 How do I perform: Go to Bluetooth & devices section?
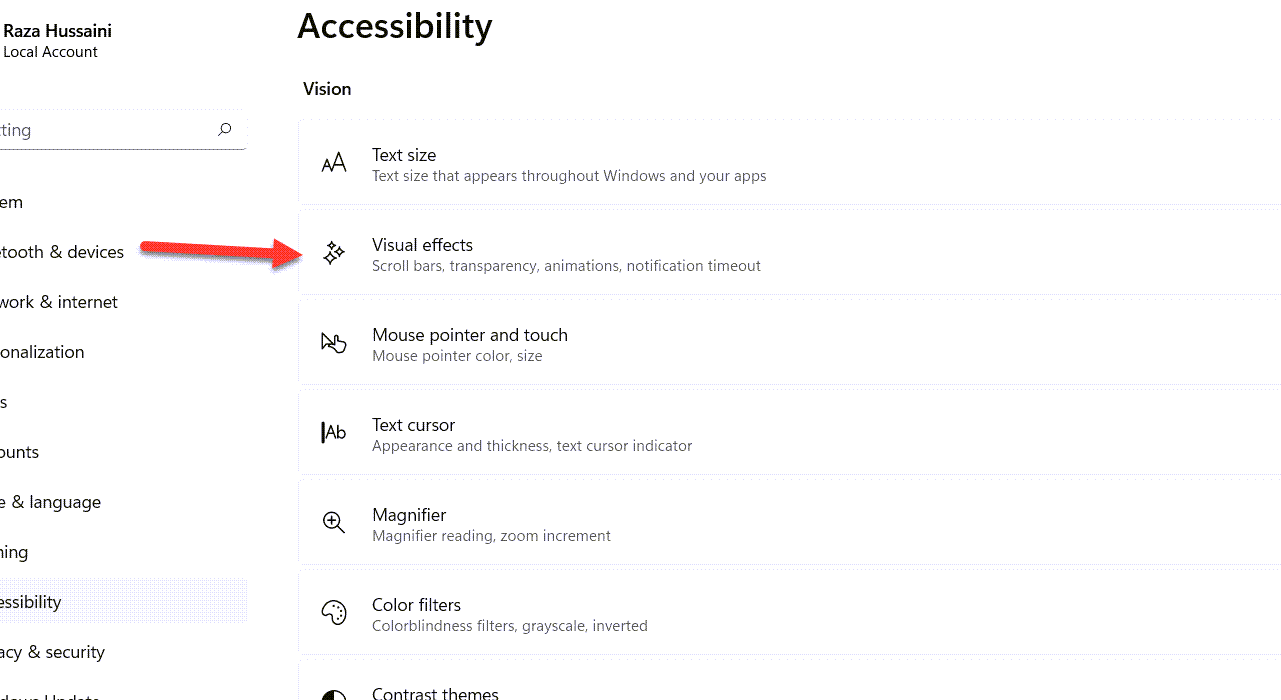click(62, 252)
